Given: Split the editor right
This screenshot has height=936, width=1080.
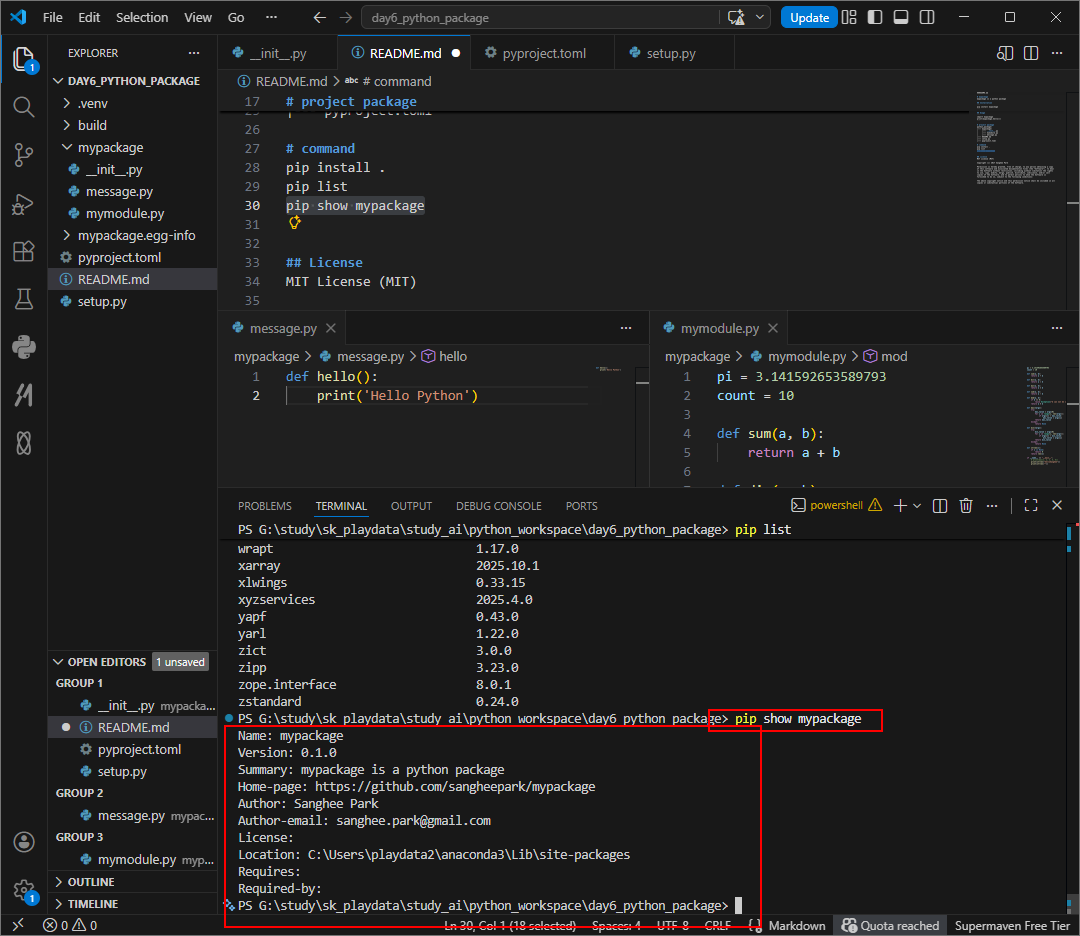Looking at the screenshot, I should pyautogui.click(x=1031, y=53).
